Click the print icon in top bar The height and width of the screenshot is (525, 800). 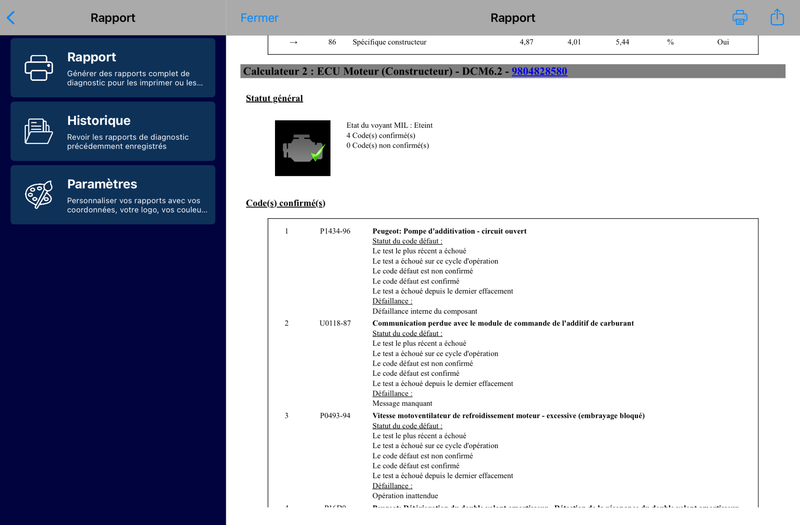pyautogui.click(x=740, y=17)
